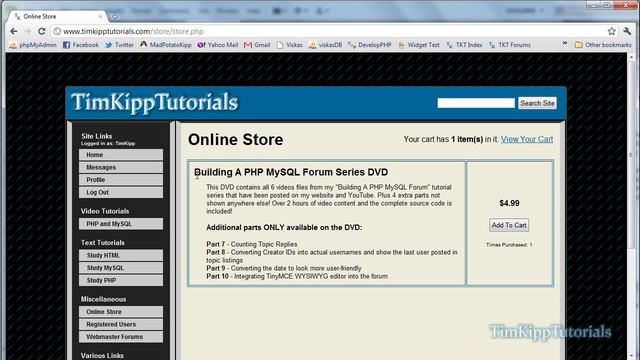Click the scrollbar up arrow

(x=631, y=57)
